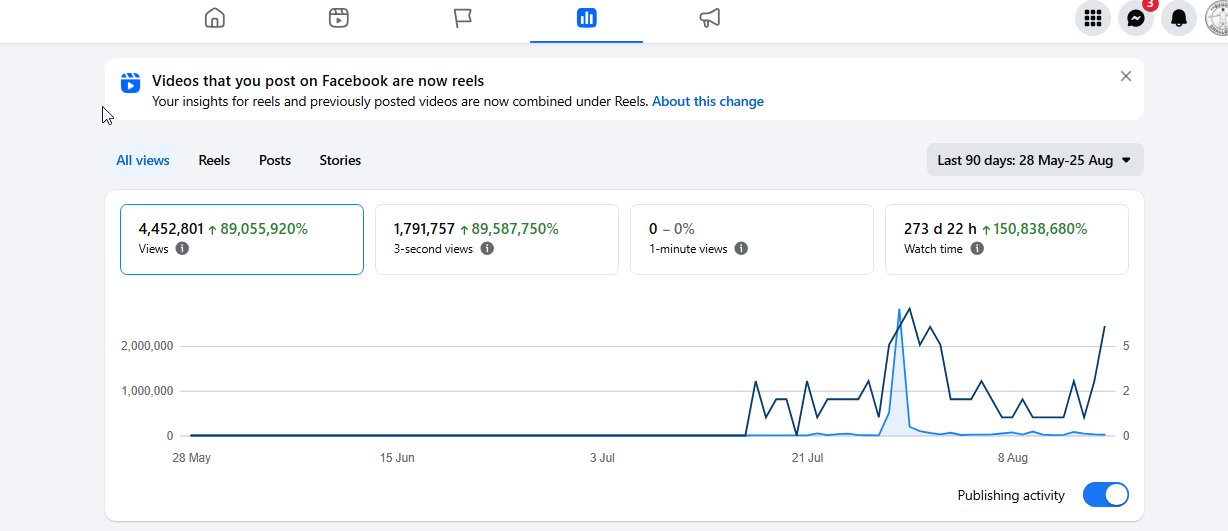Follow the About this change link
Screen dimensions: 1228x531
pyautogui.click(x=708, y=101)
